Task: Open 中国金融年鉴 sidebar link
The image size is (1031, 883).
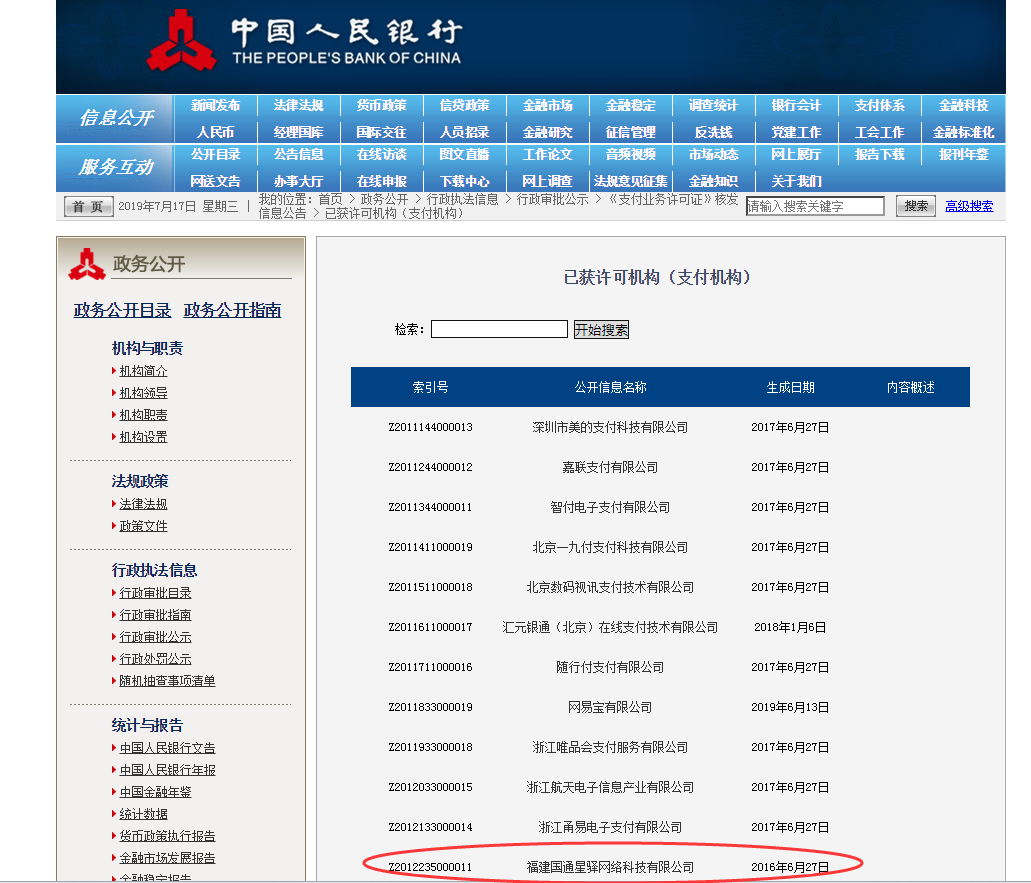Action: click(155, 792)
